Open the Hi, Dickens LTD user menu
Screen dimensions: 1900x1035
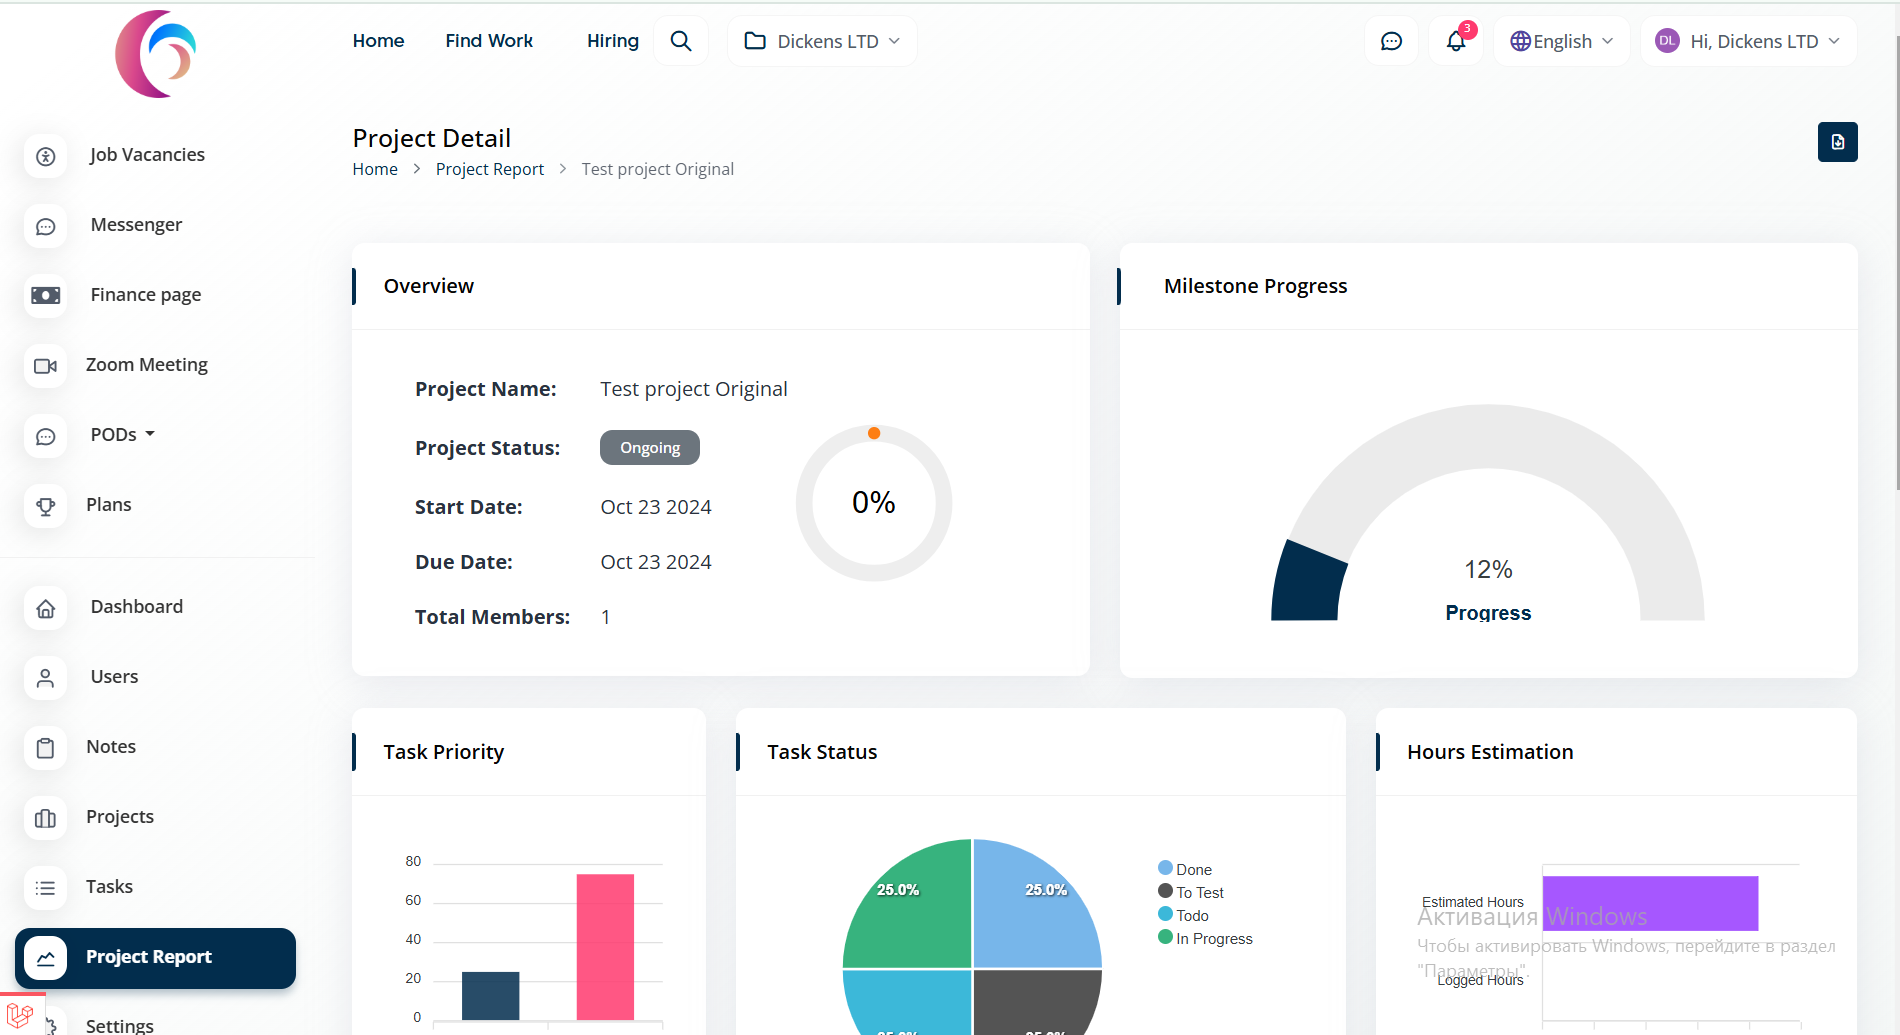[x=1748, y=41]
